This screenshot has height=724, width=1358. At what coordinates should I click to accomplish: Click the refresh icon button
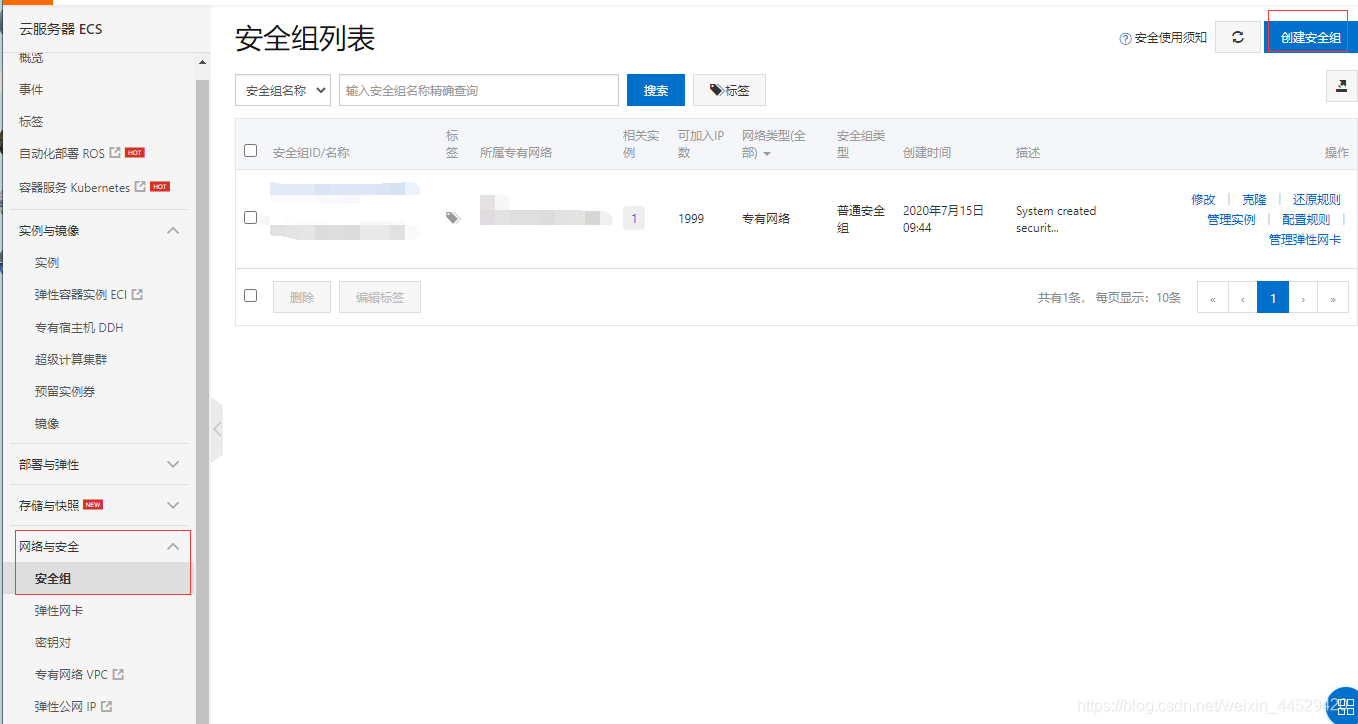click(1237, 37)
